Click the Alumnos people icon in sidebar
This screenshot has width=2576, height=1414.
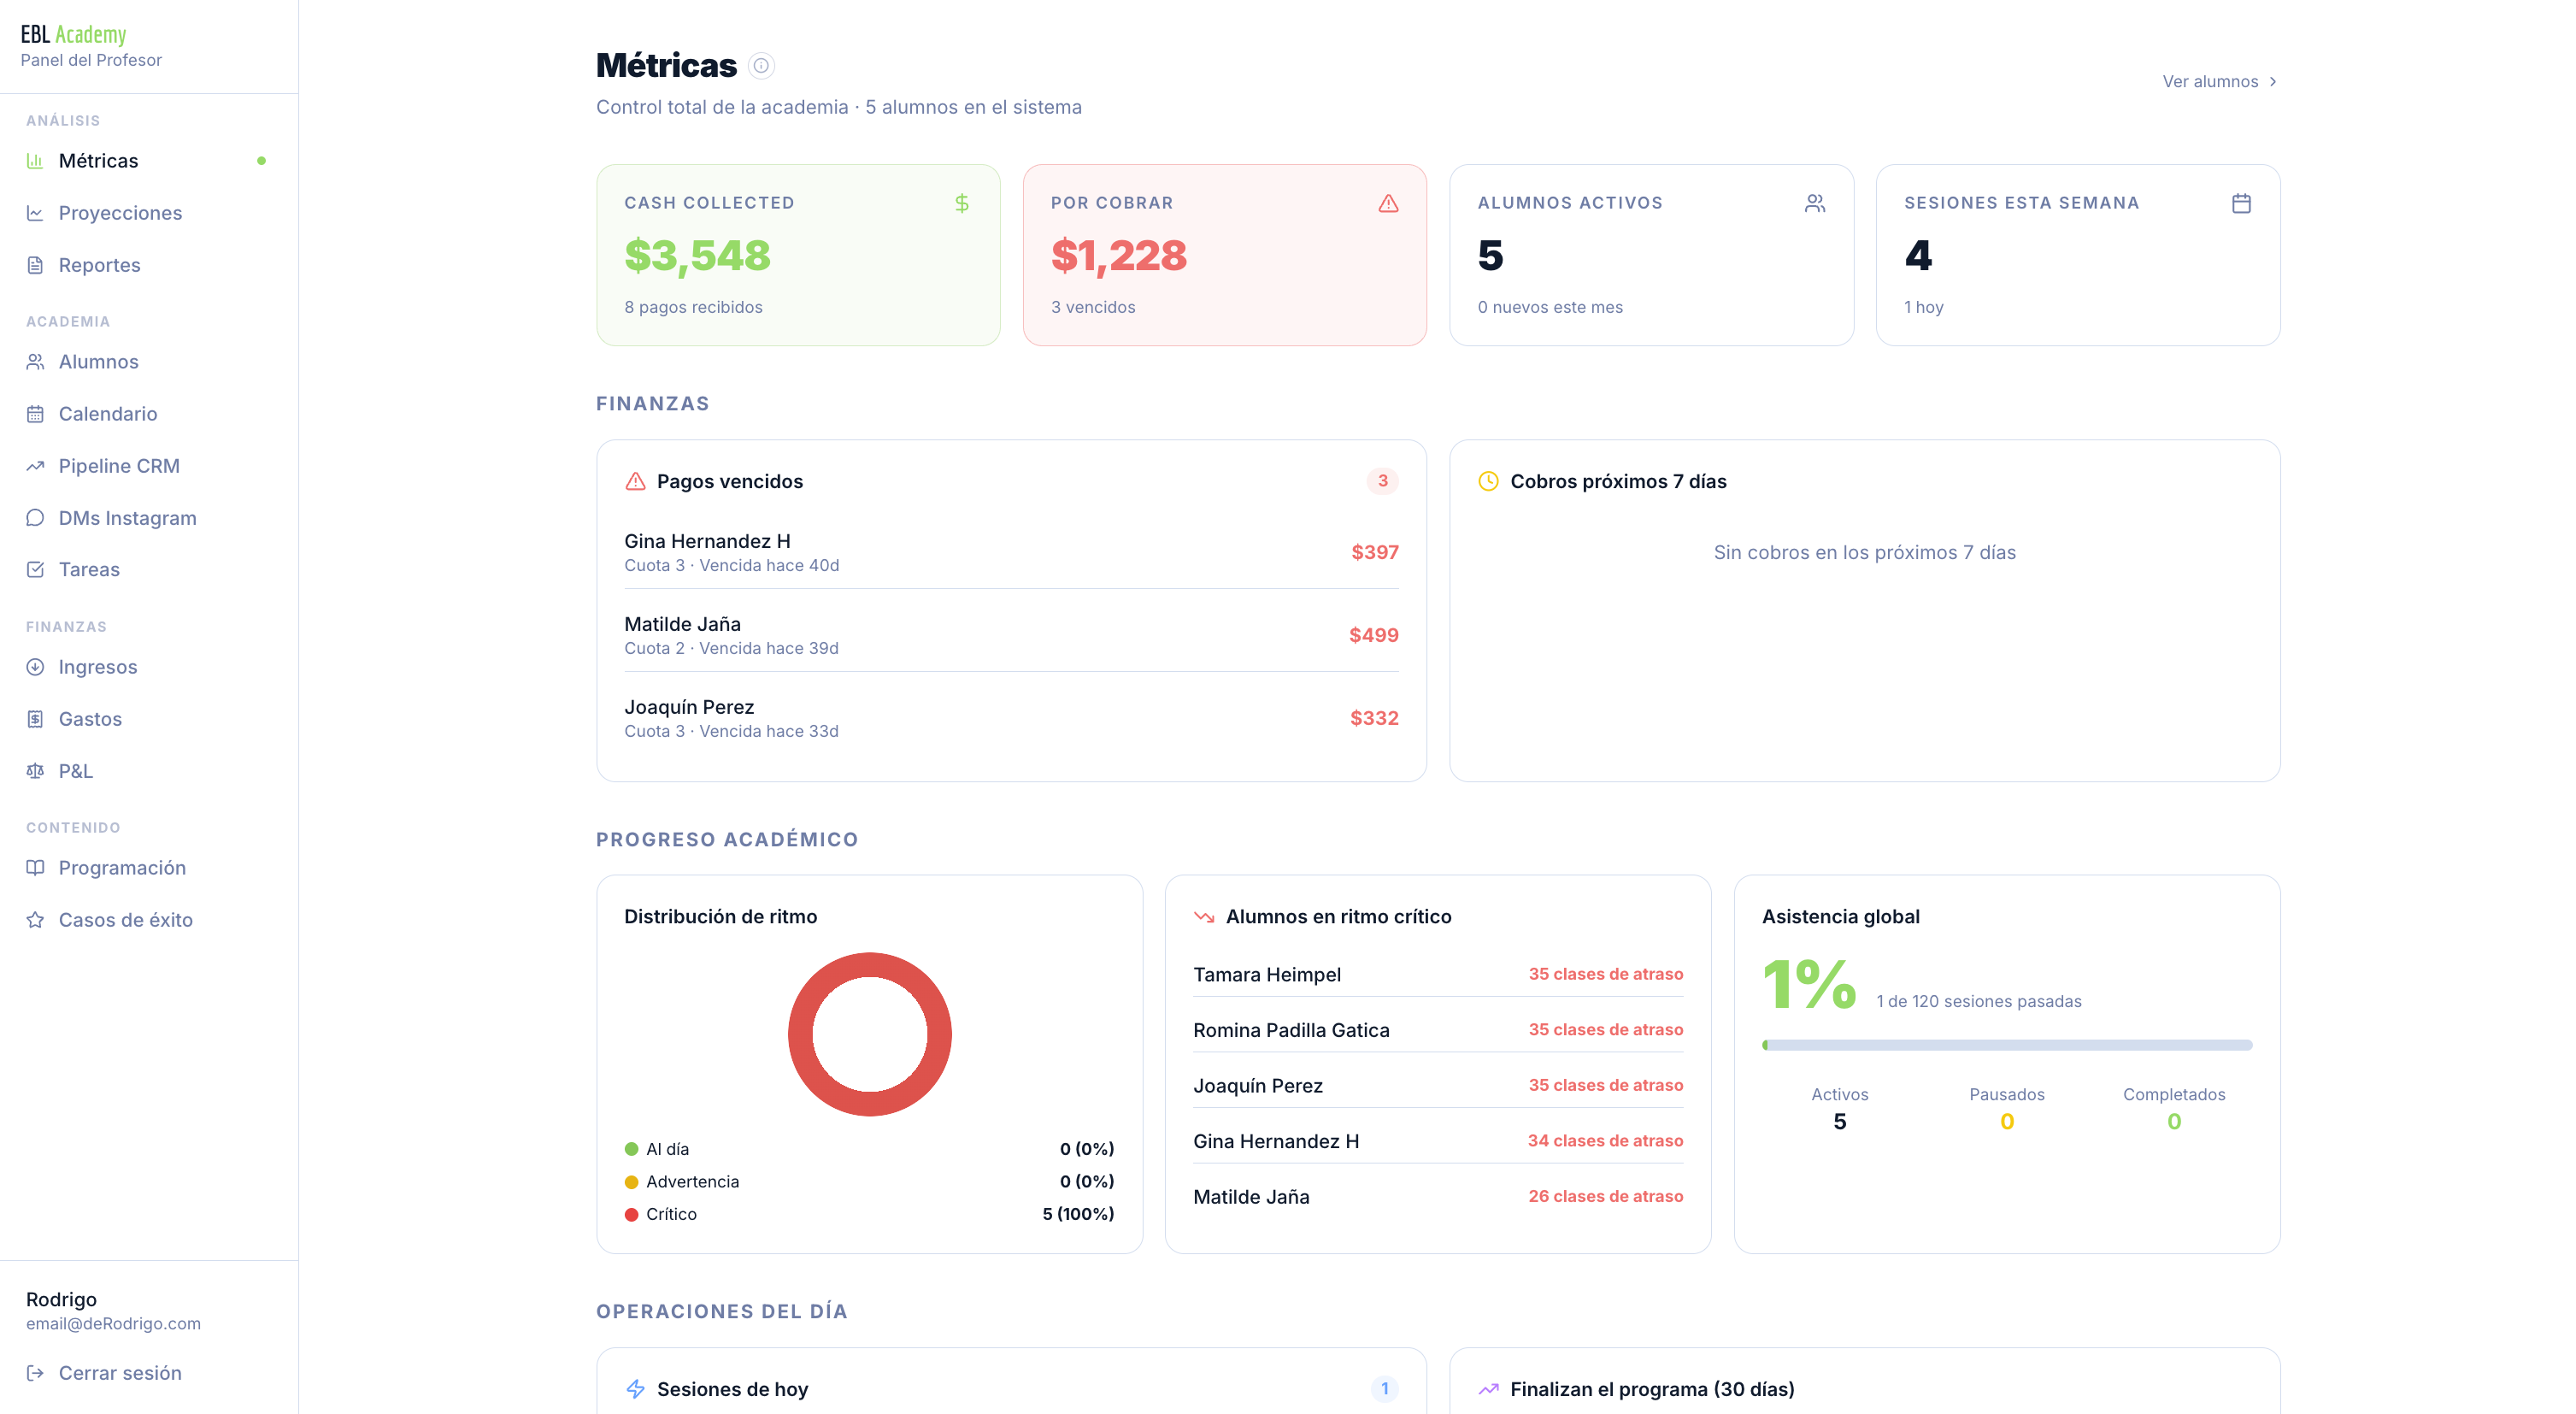(35, 362)
